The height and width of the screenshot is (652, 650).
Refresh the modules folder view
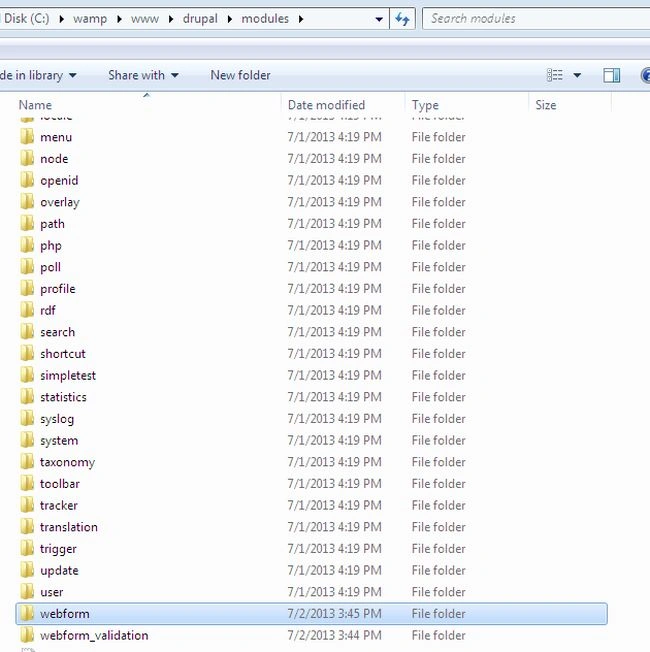[402, 19]
